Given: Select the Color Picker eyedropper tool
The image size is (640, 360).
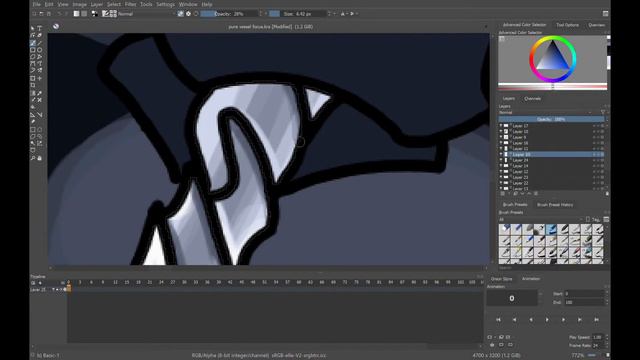Looking at the screenshot, I should pyautogui.click(x=40, y=93).
